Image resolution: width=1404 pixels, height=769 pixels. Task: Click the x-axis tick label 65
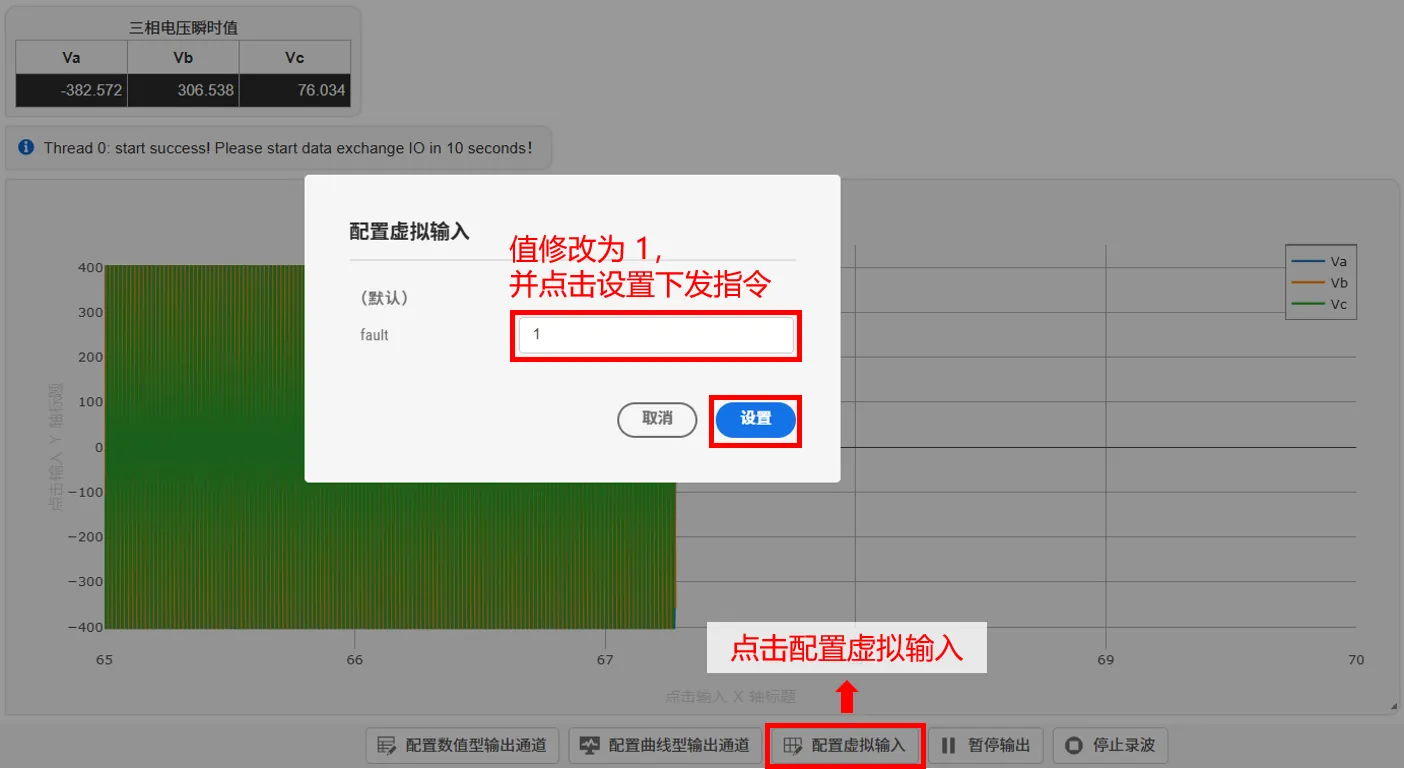[x=104, y=660]
